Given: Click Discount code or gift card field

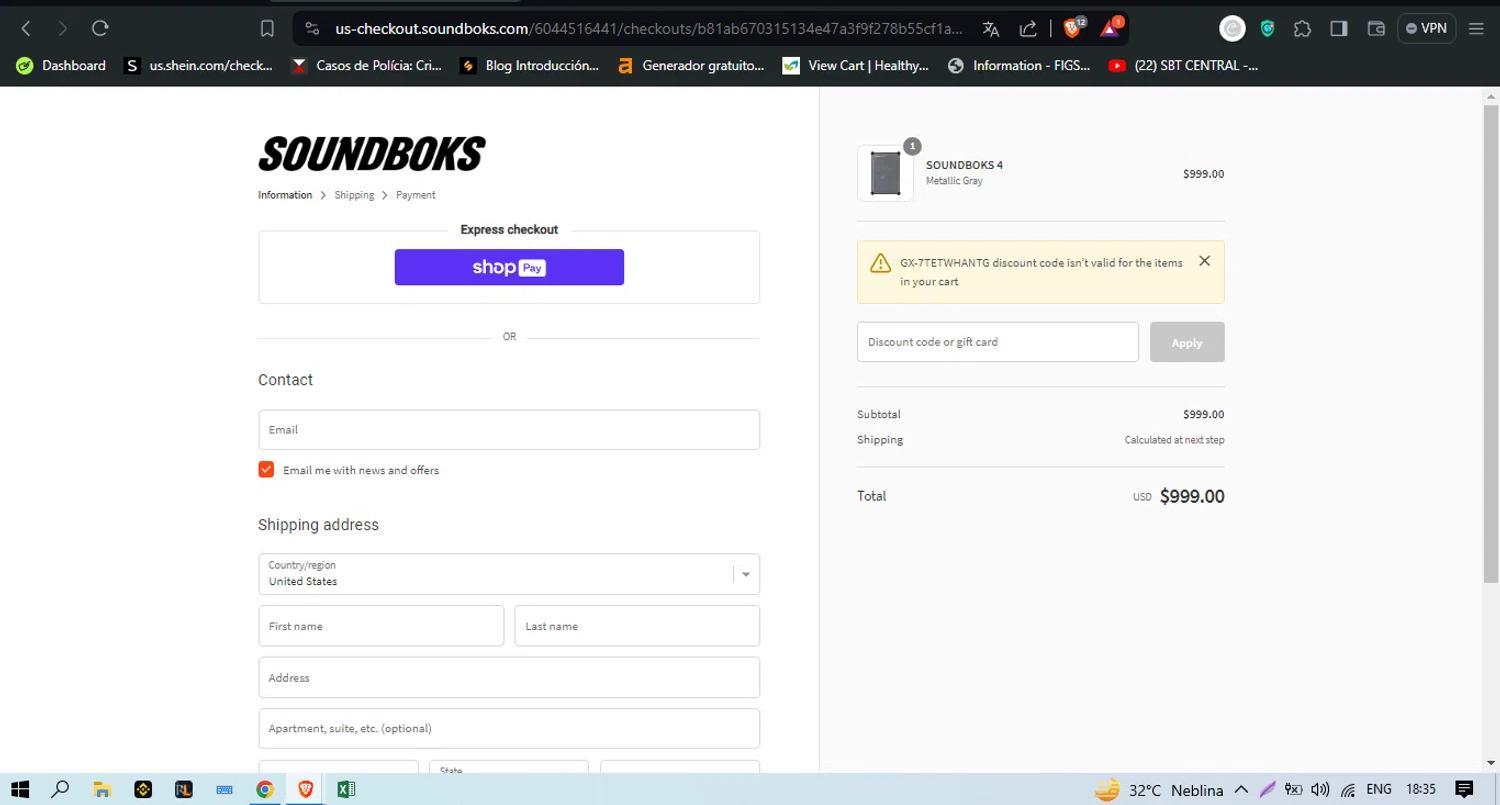Looking at the screenshot, I should (x=998, y=342).
